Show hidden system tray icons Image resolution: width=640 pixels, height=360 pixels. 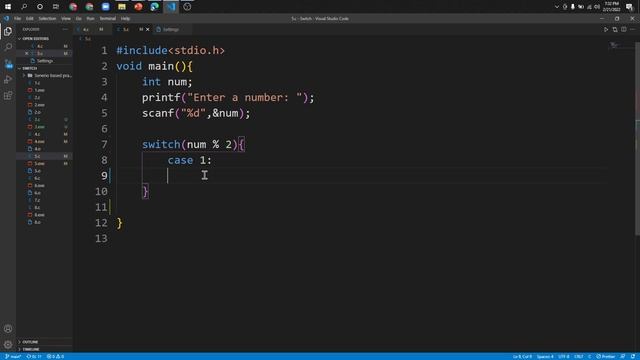pyautogui.click(x=557, y=7)
